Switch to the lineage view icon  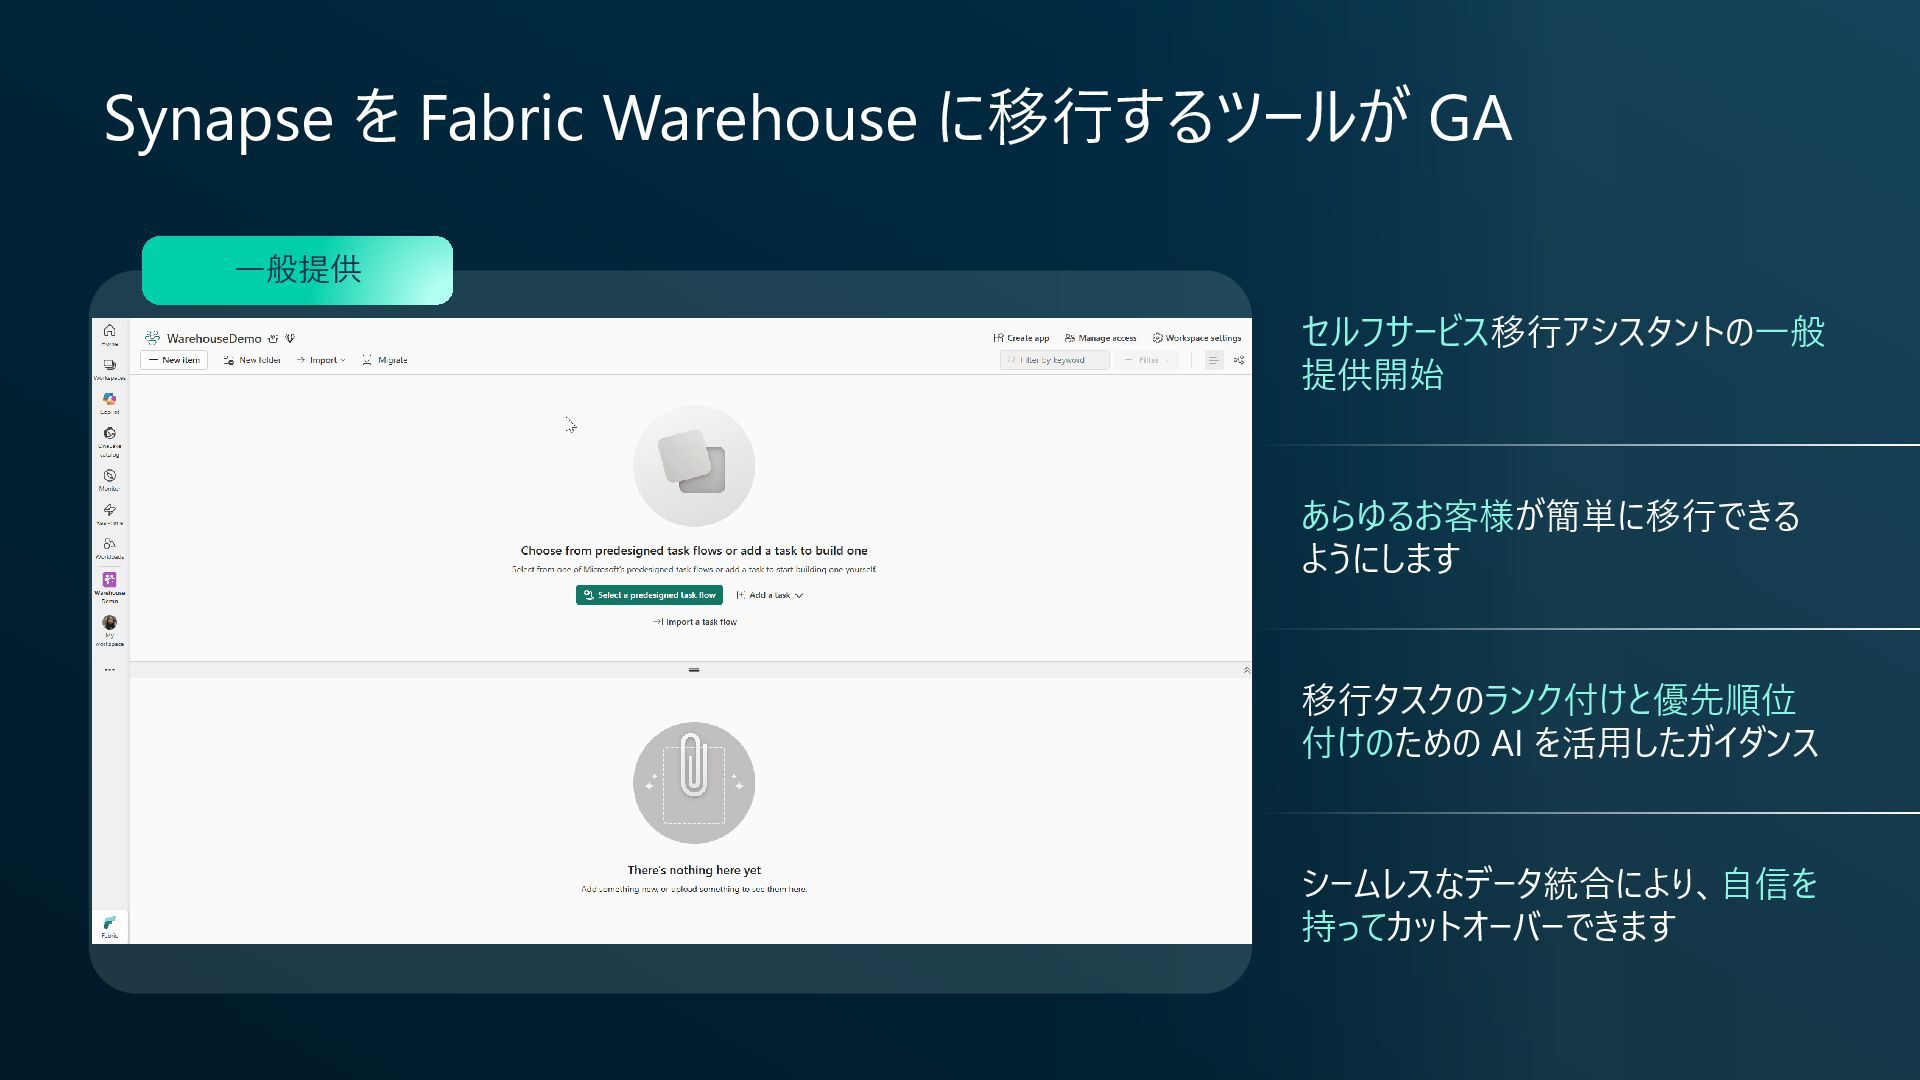1239,360
